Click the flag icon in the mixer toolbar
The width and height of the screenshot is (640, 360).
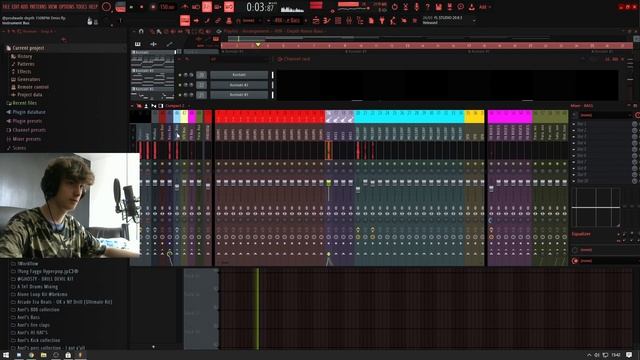[154, 106]
